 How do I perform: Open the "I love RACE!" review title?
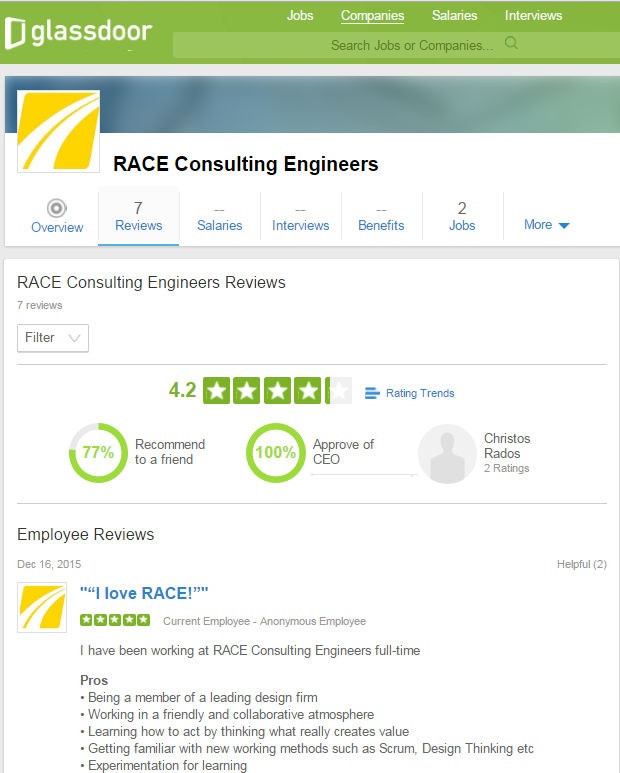[144, 593]
